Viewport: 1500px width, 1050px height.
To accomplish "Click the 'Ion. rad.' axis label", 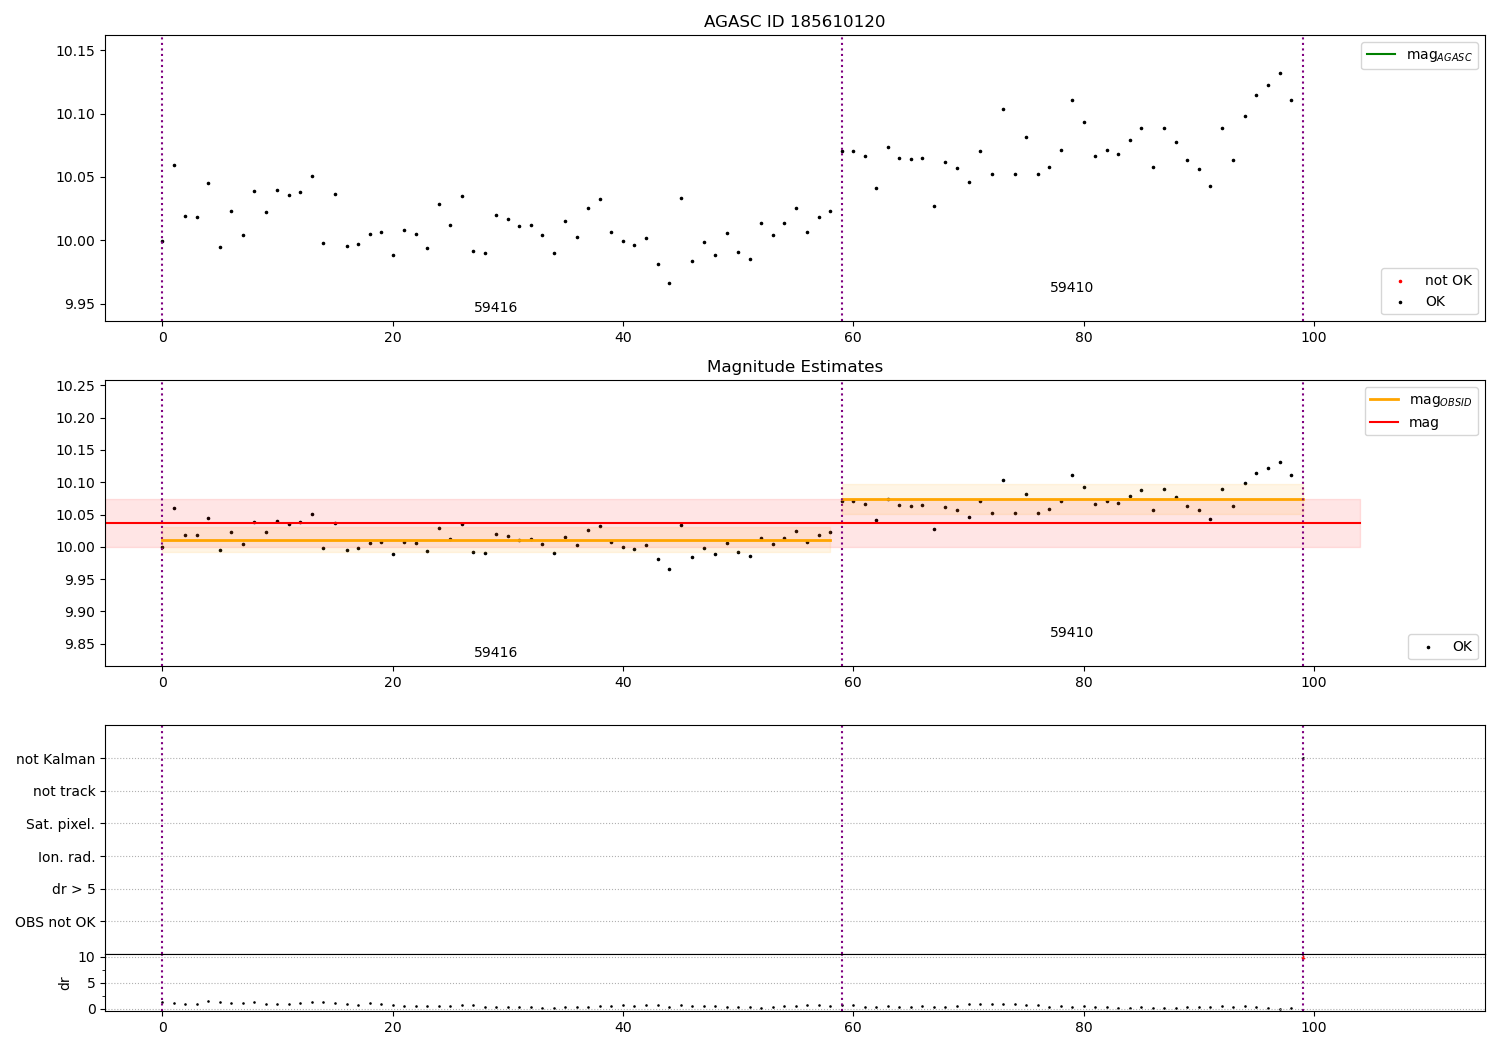I will (x=67, y=857).
